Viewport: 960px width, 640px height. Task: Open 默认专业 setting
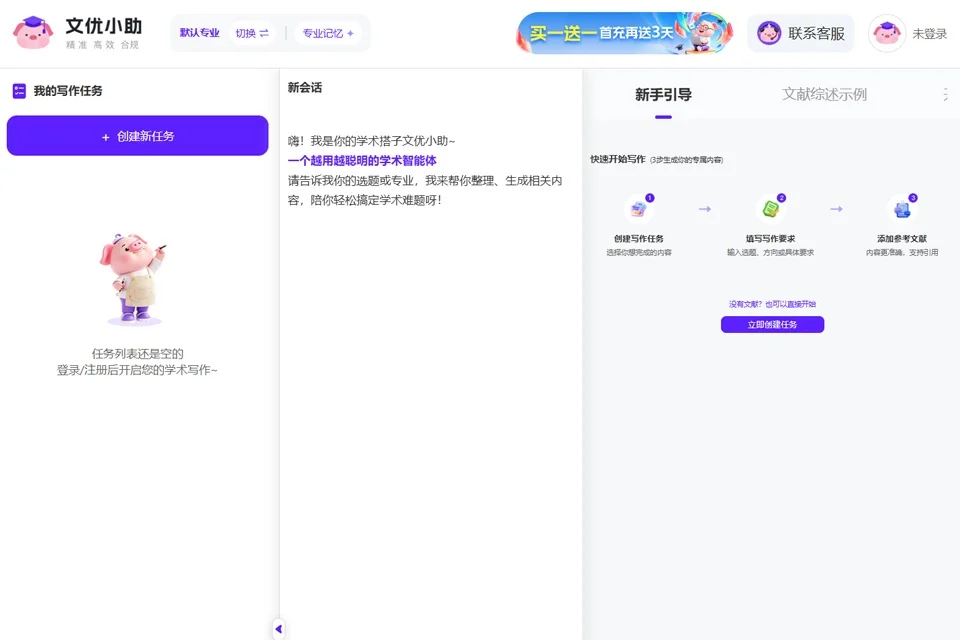point(200,32)
